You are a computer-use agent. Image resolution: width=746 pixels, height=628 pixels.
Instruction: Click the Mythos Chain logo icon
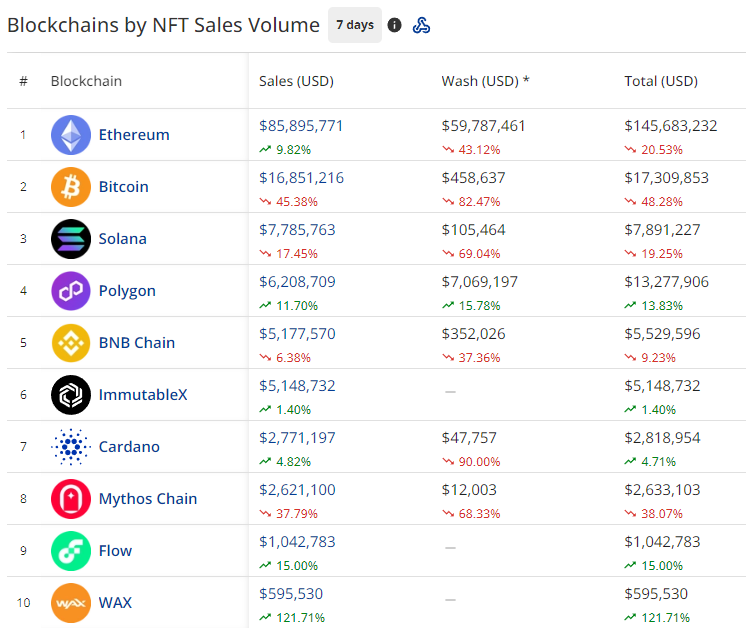[x=71, y=499]
